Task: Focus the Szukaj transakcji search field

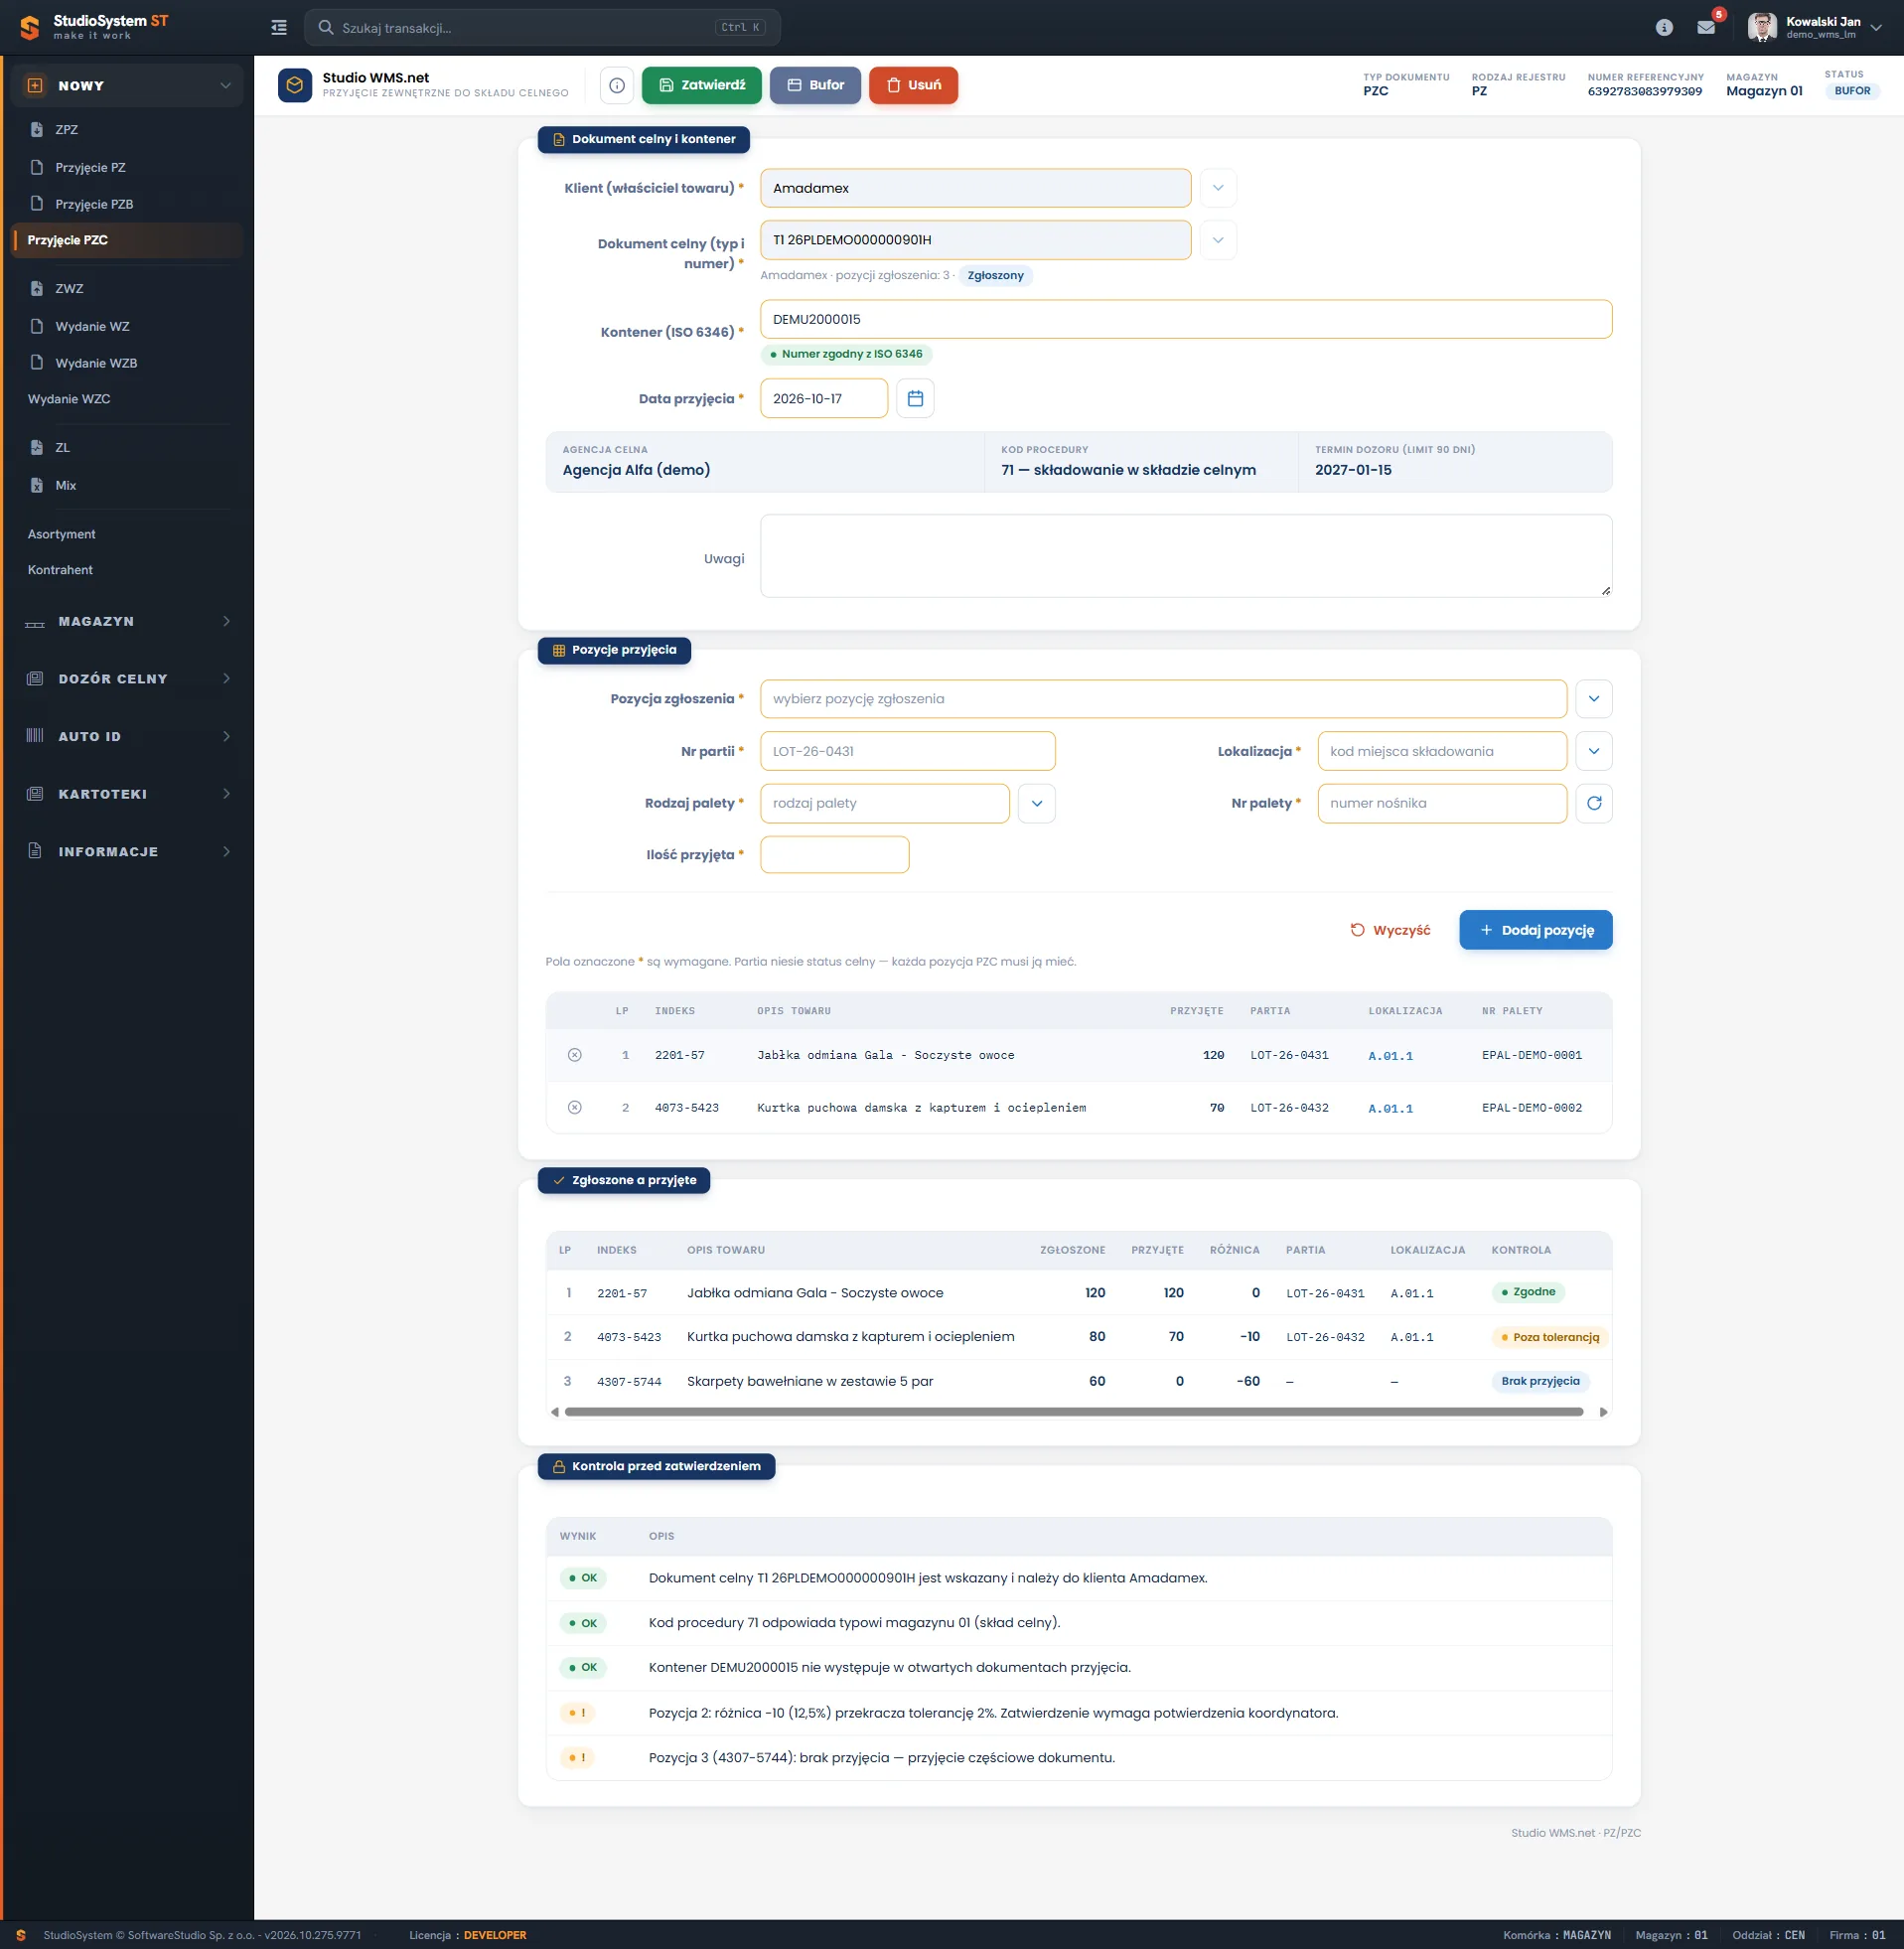Action: (x=542, y=28)
